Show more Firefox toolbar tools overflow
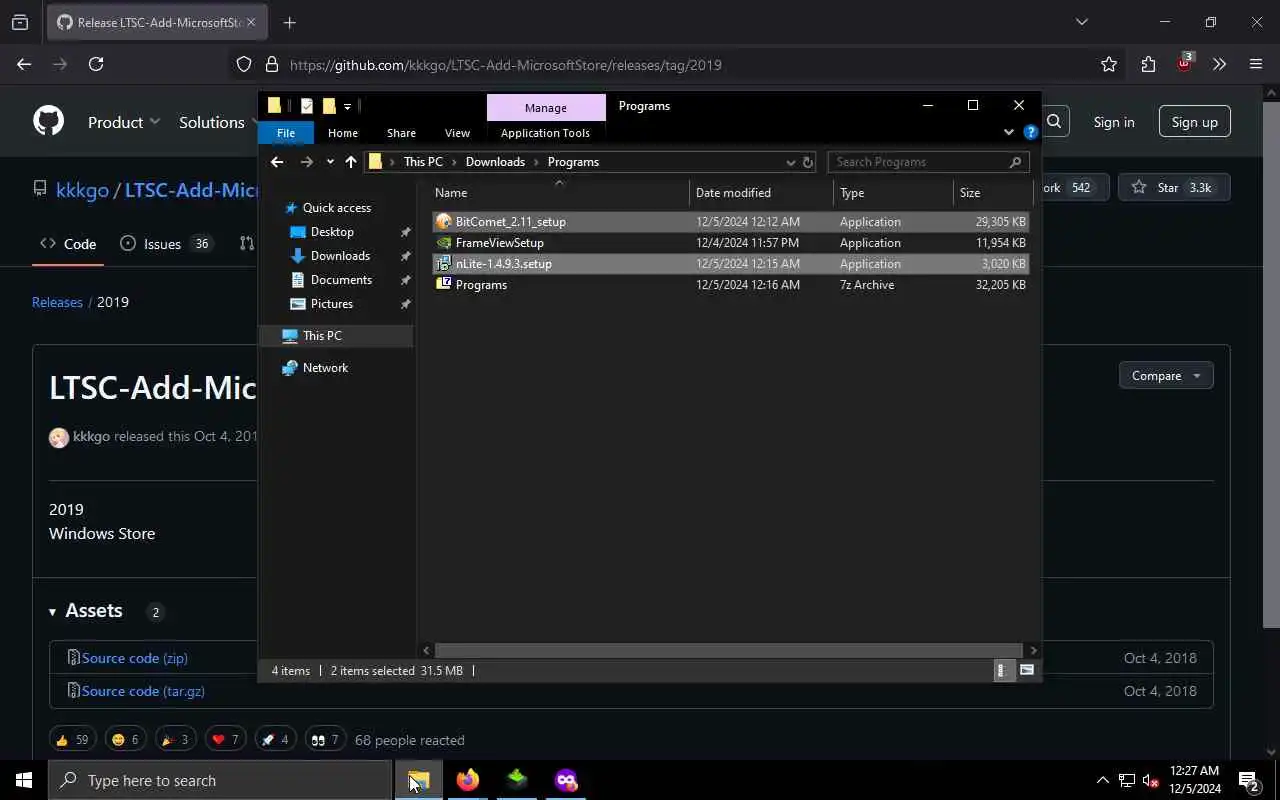The image size is (1280, 800). 1219,64
